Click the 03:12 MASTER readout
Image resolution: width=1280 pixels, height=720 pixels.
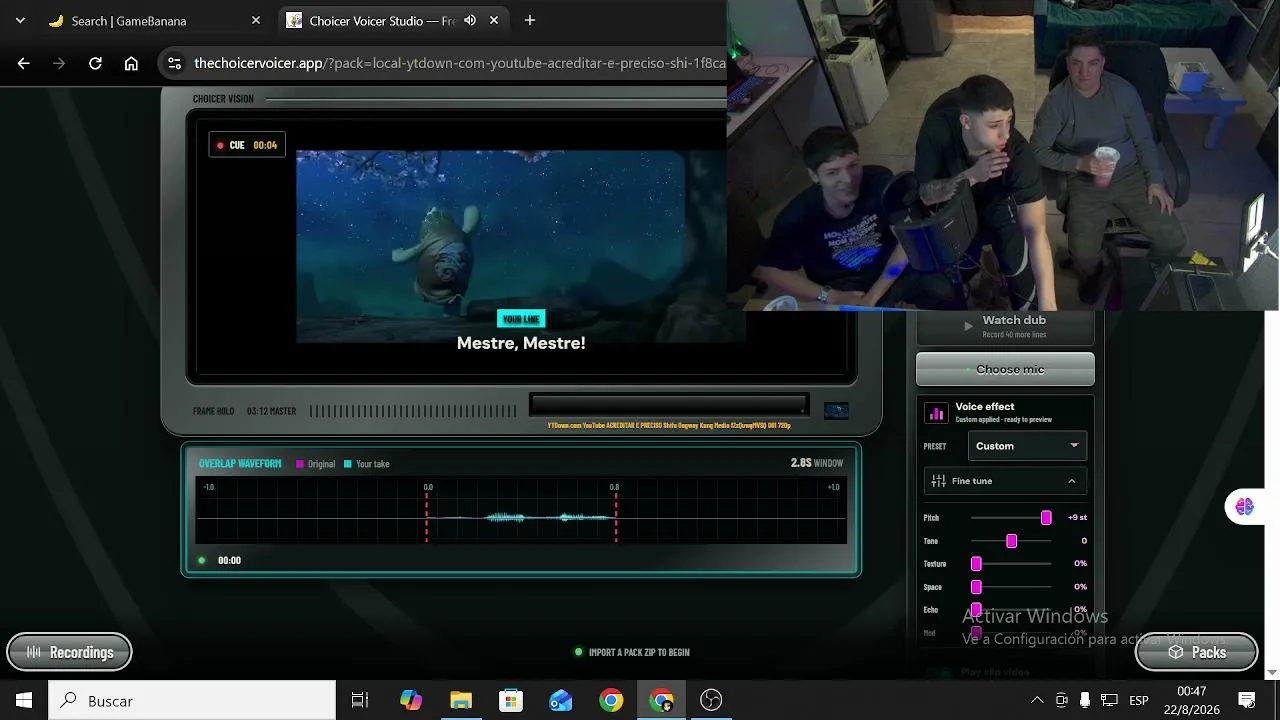tap(272, 411)
